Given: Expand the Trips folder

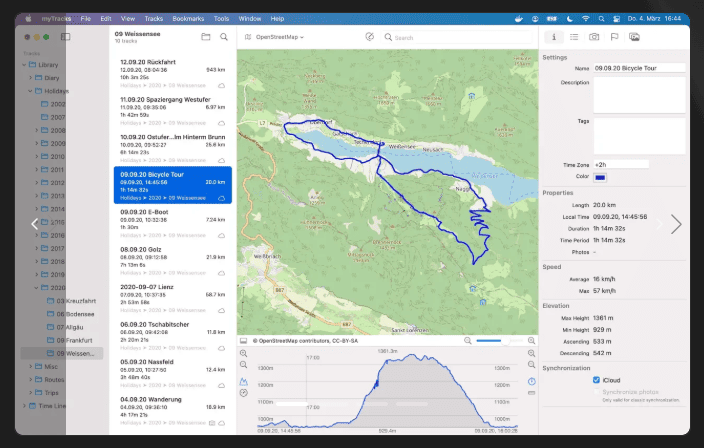Looking at the screenshot, I should 31,392.
